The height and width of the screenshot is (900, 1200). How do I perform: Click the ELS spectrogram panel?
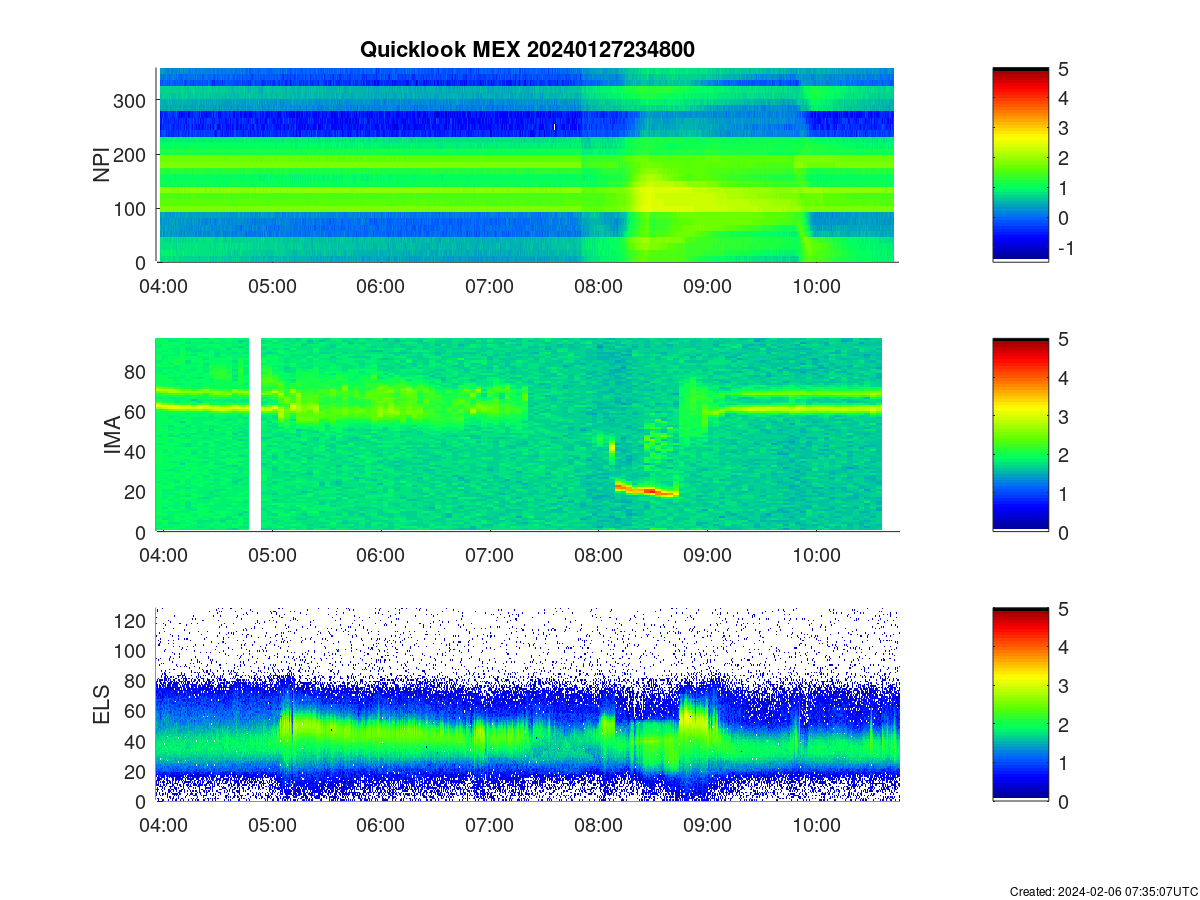click(527, 704)
